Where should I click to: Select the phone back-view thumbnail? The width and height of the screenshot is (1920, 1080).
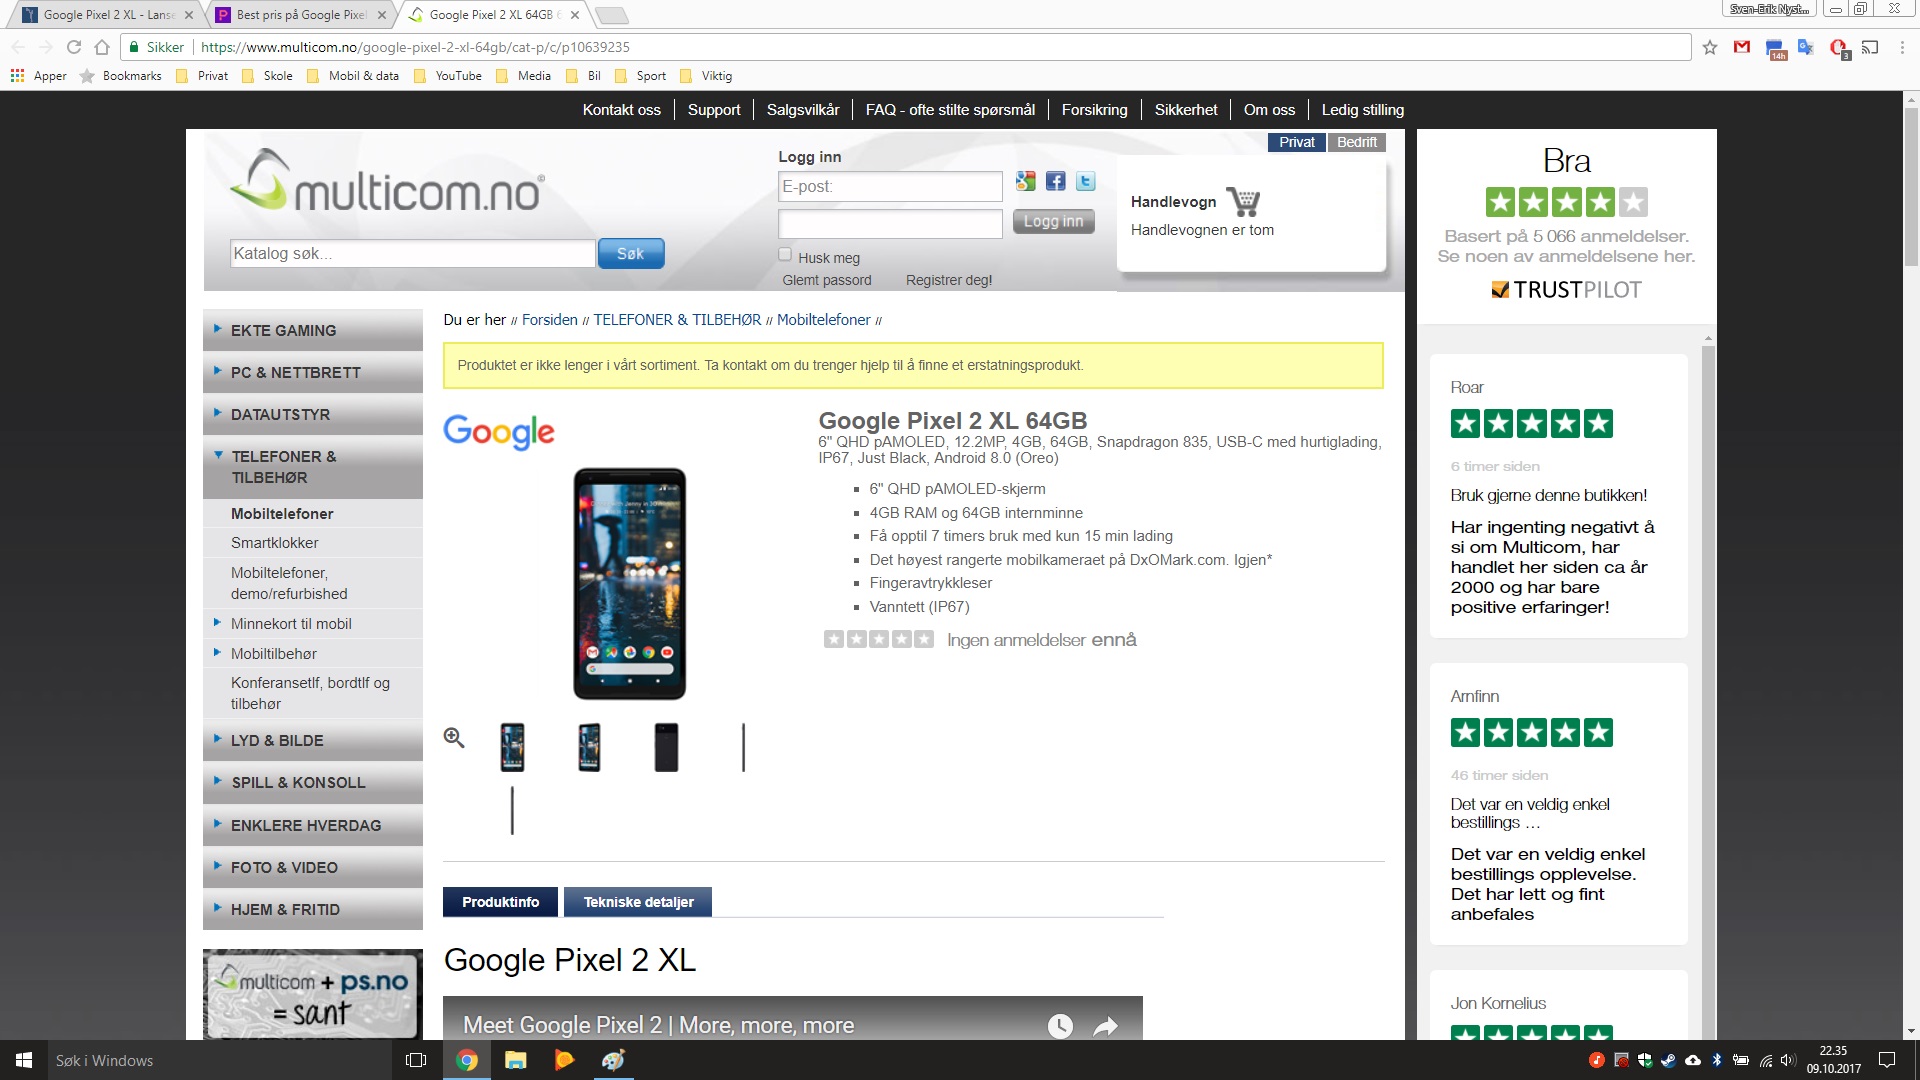tap(666, 747)
